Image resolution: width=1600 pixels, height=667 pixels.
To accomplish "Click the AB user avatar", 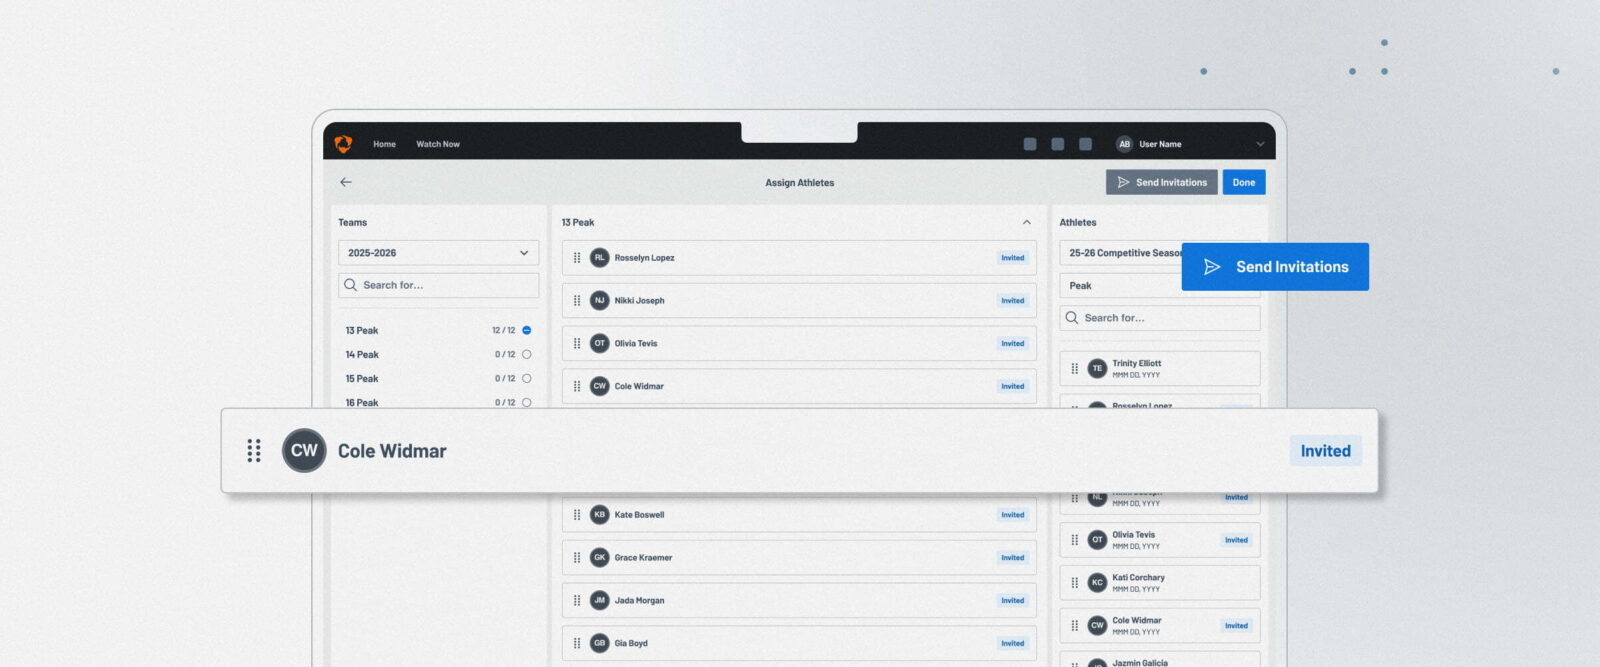I will point(1124,144).
